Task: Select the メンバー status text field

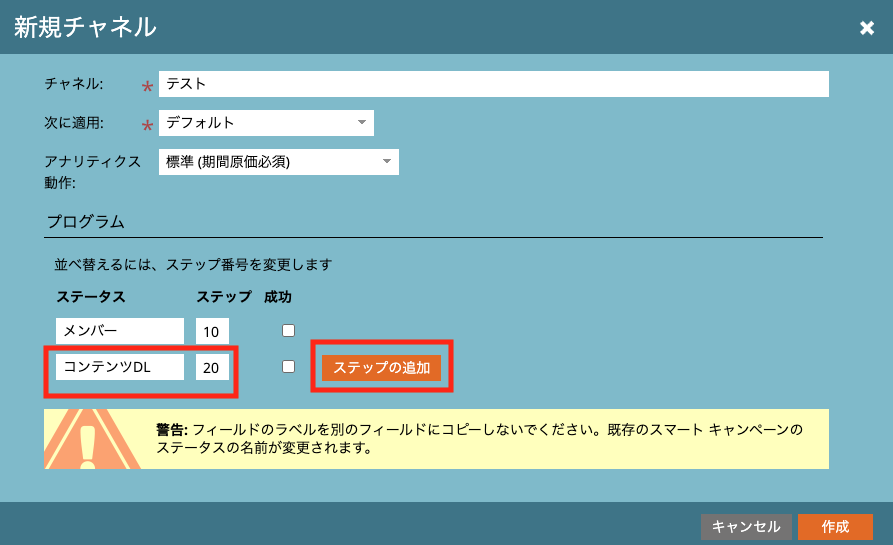Action: 120,331
